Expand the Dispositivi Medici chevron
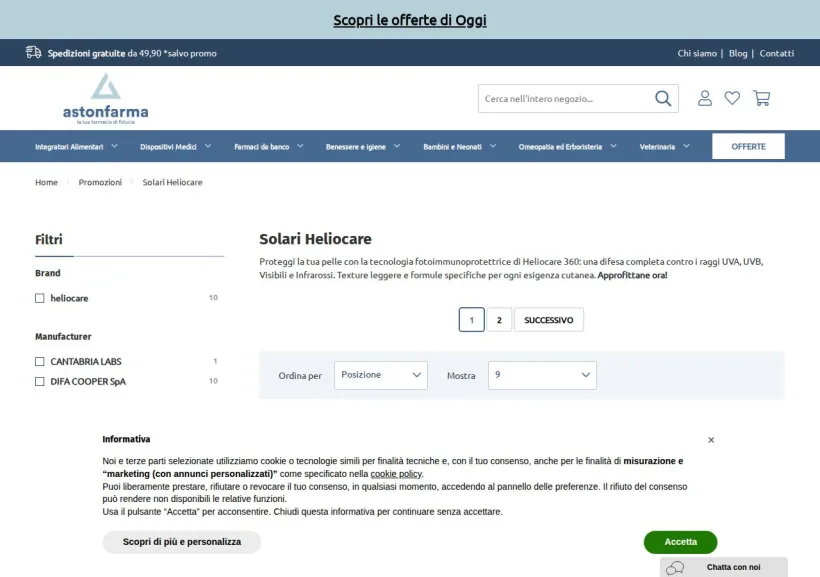This screenshot has height=577, width=820. tap(208, 146)
